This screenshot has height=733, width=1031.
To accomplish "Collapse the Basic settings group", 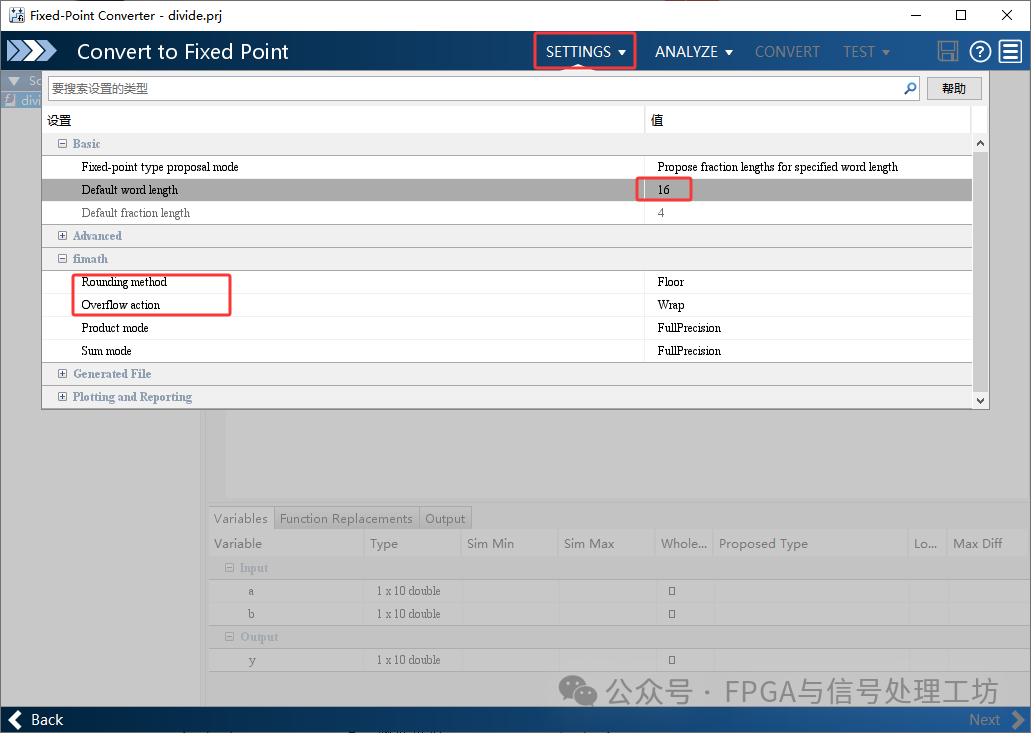I will pos(62,143).
